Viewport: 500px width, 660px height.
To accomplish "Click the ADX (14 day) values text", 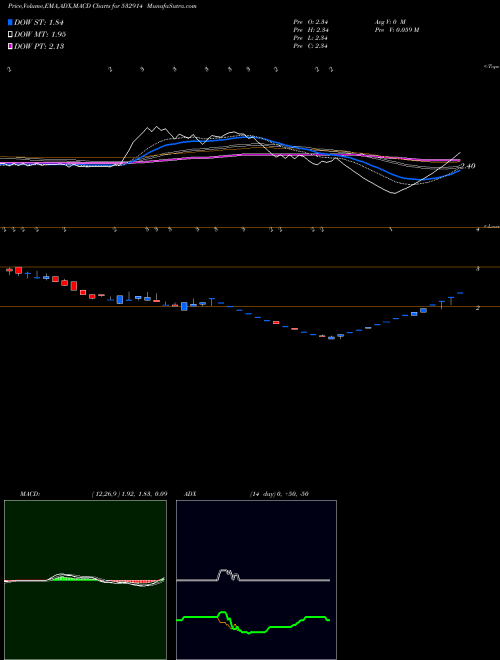I will [x=279, y=494].
